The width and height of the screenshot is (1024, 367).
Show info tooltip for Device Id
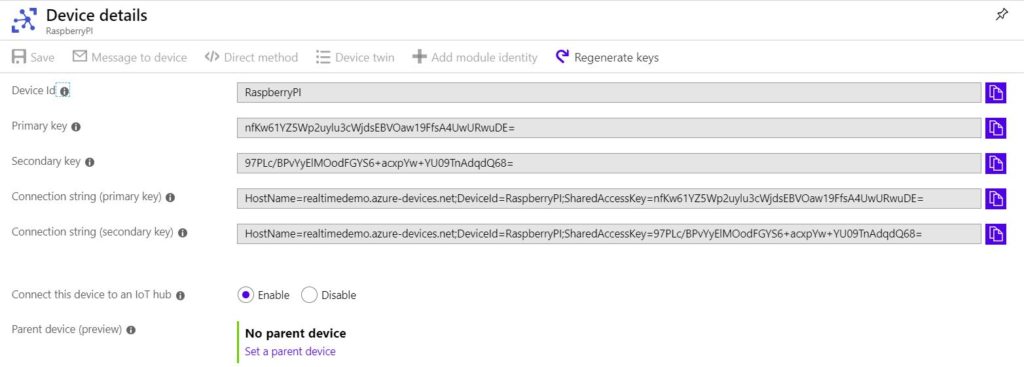[x=64, y=92]
